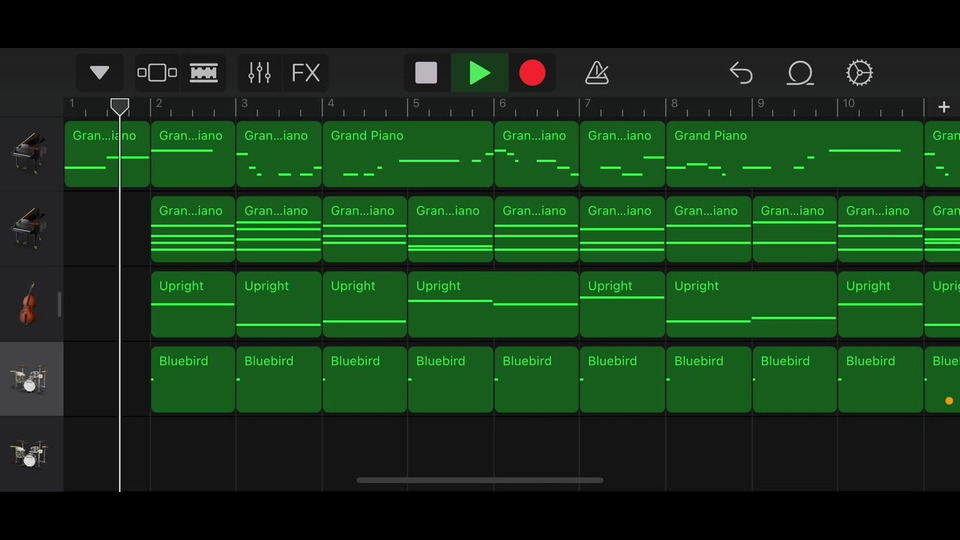Select the long Upright region at bar 5
The width and height of the screenshot is (960, 540).
(x=493, y=304)
